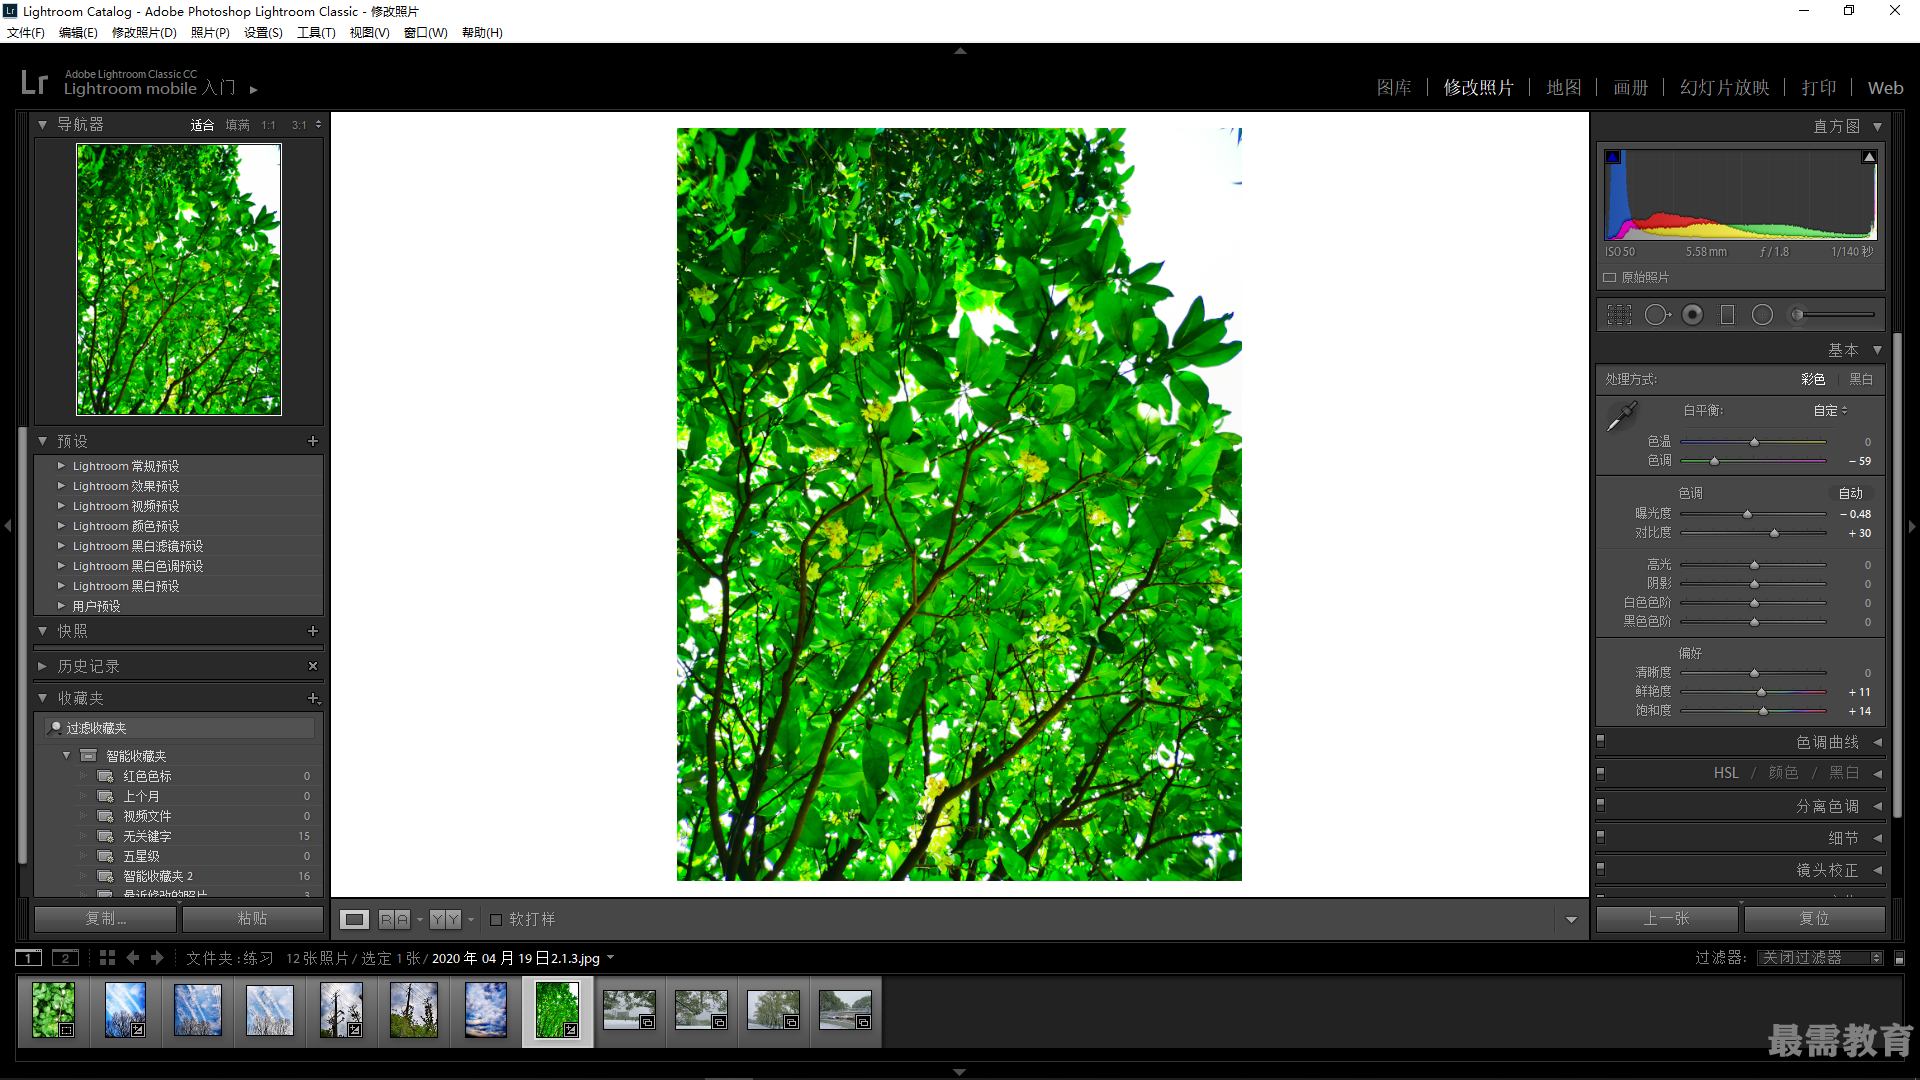Select the Radial Filter tool
The image size is (1920, 1080).
[x=1762, y=315]
